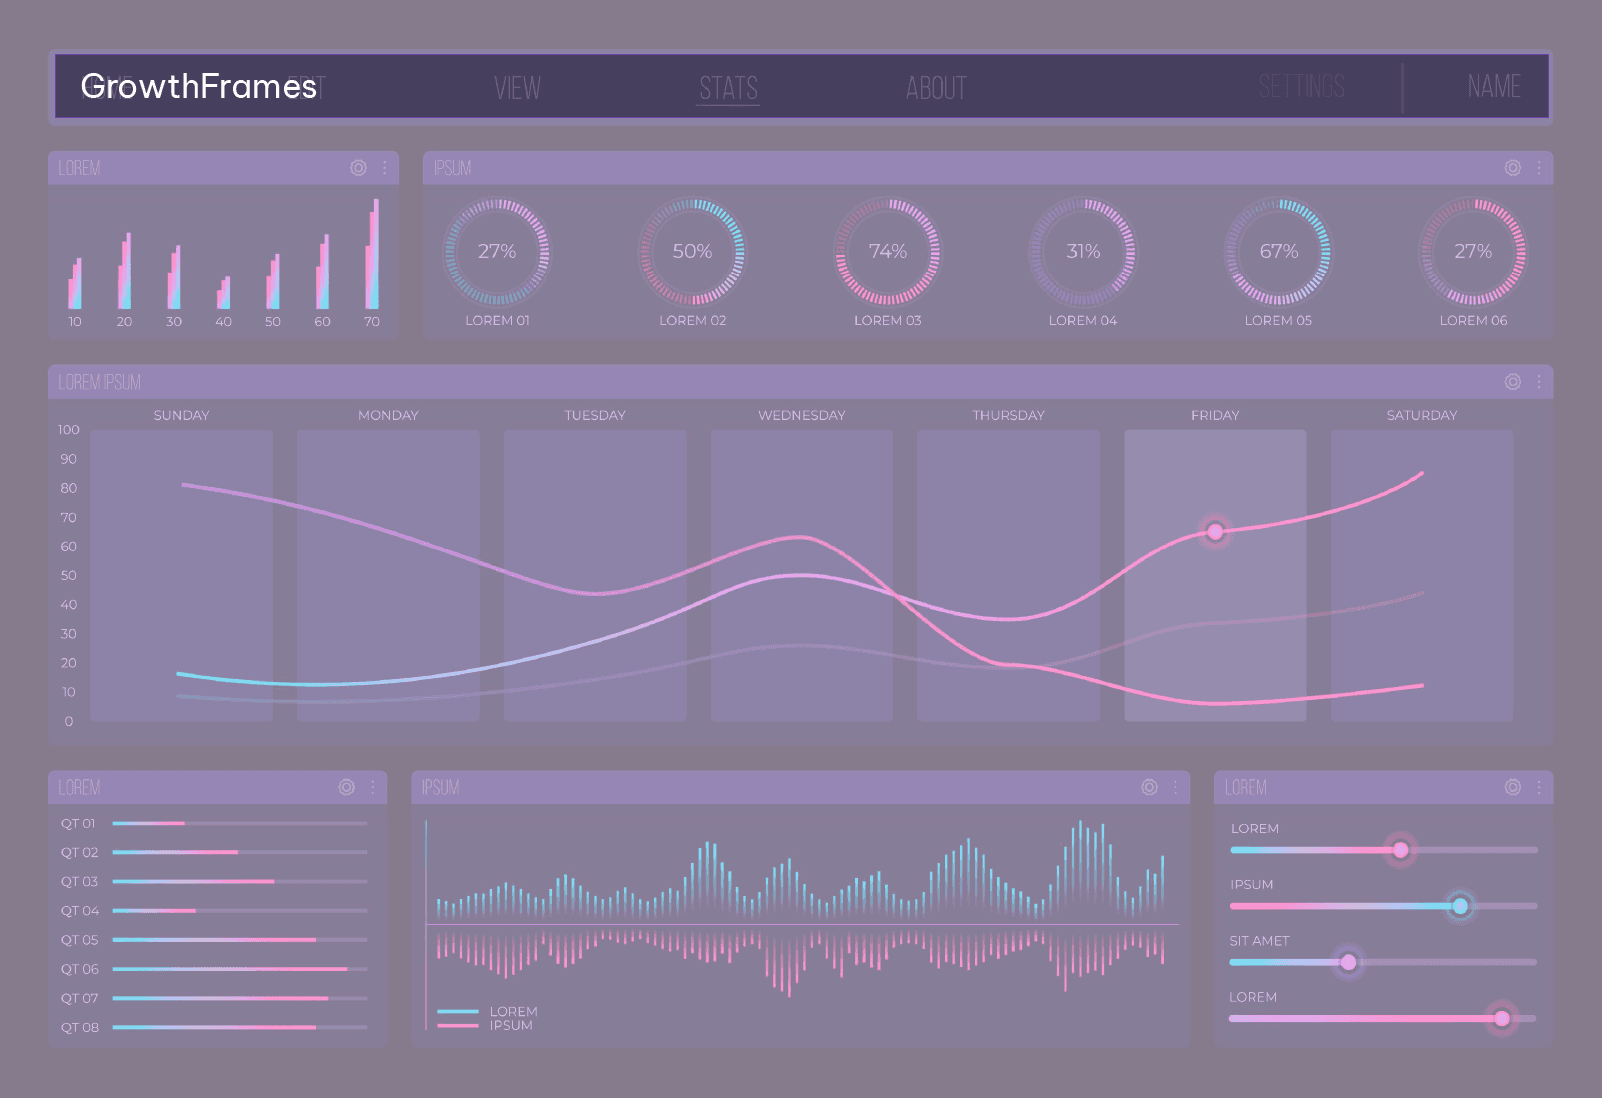Click gear icon in top IPSUM gauges panel
Screen dimensions: 1602x1098
1513,168
